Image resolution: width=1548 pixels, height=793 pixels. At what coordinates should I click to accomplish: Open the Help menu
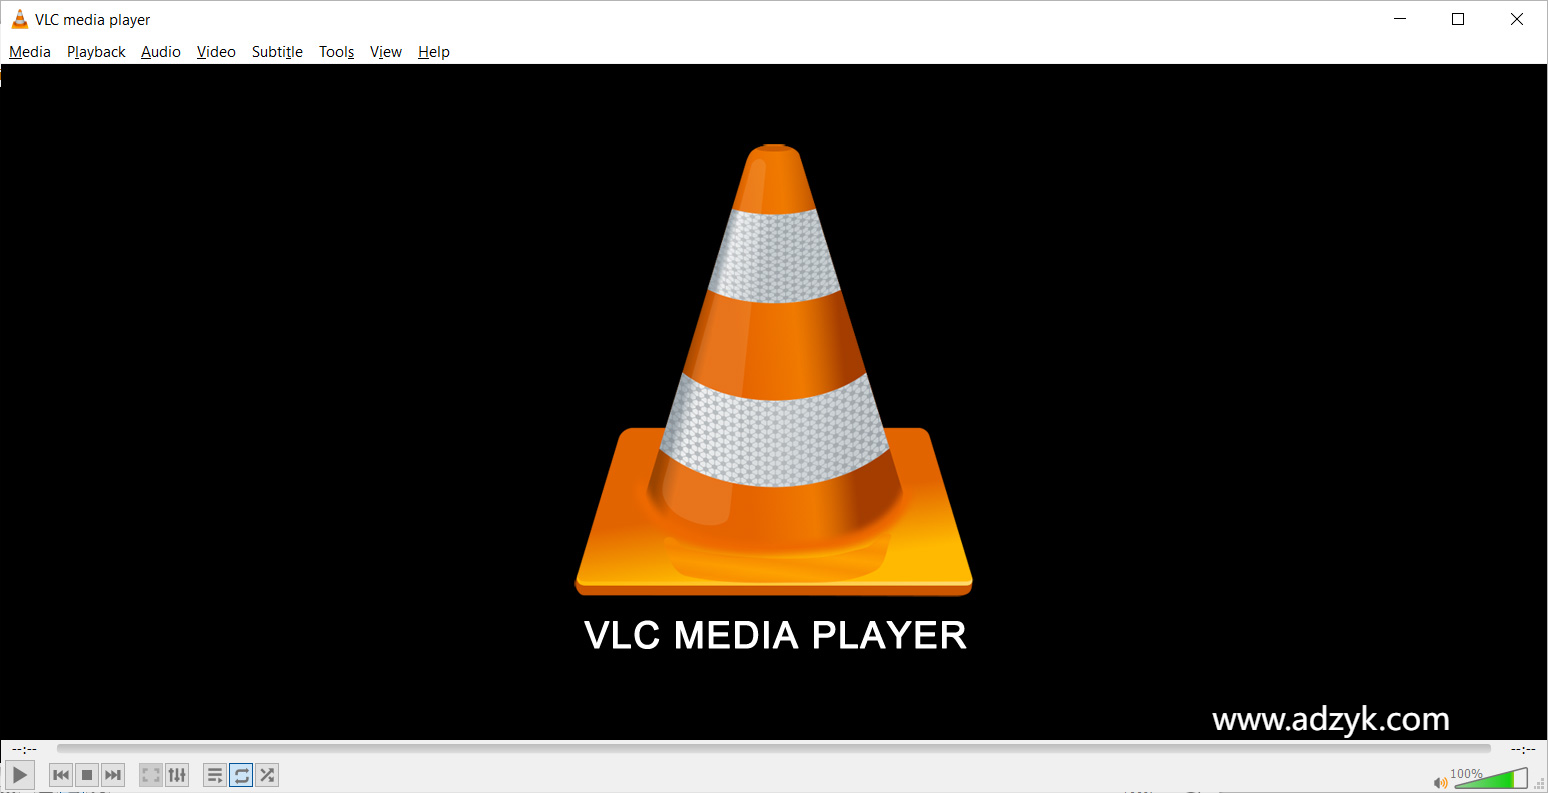(x=434, y=52)
